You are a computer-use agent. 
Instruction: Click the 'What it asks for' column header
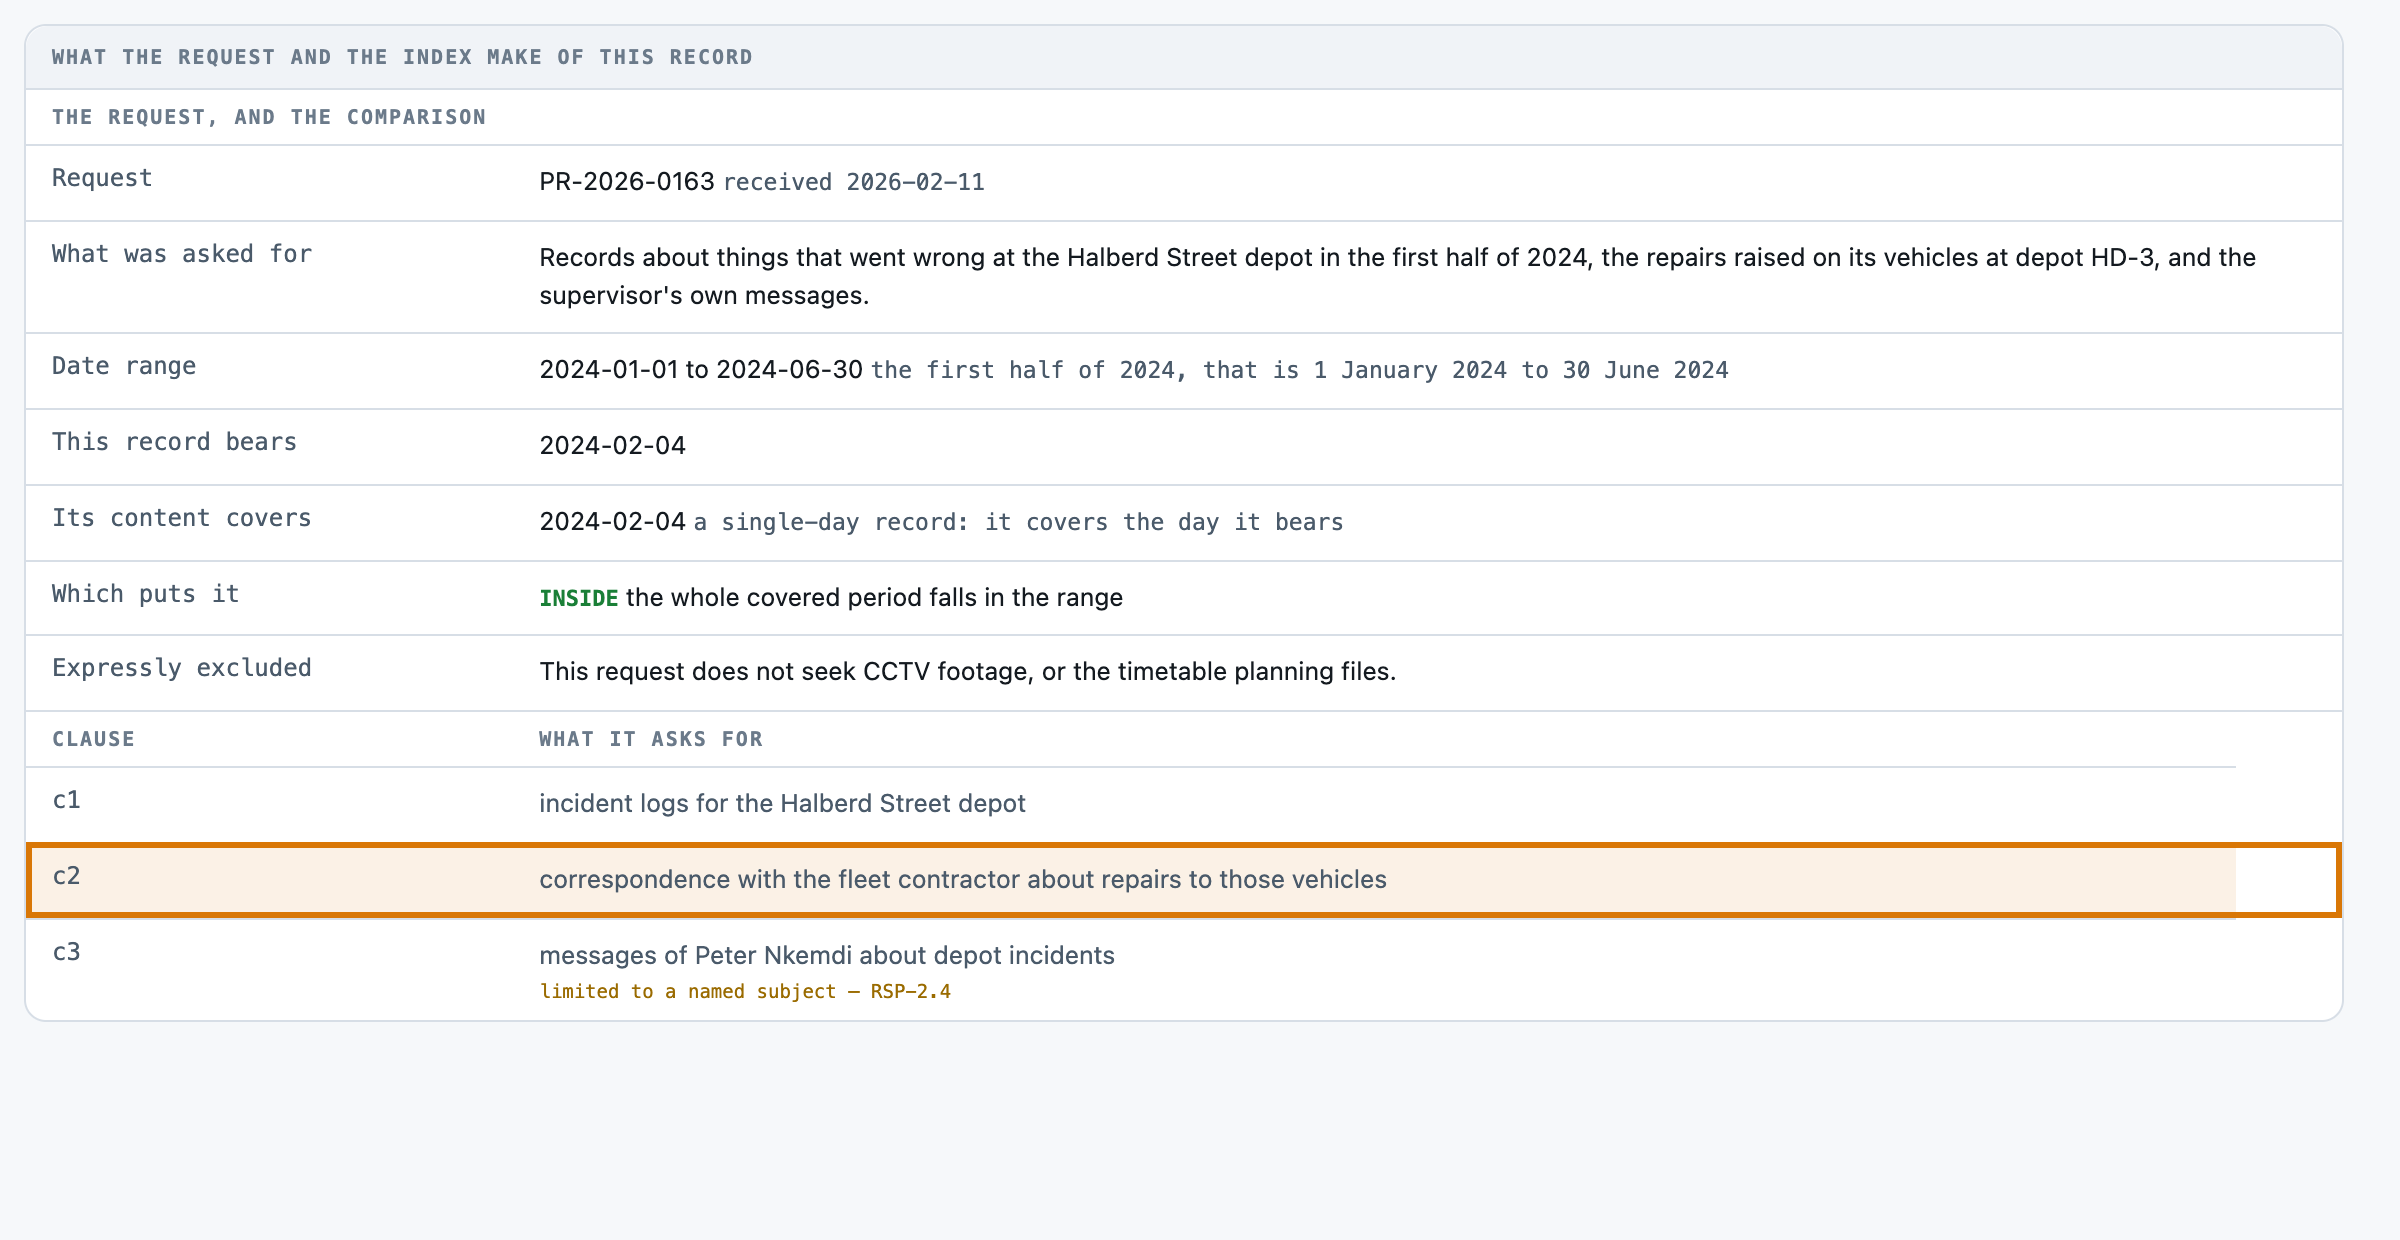[651, 739]
